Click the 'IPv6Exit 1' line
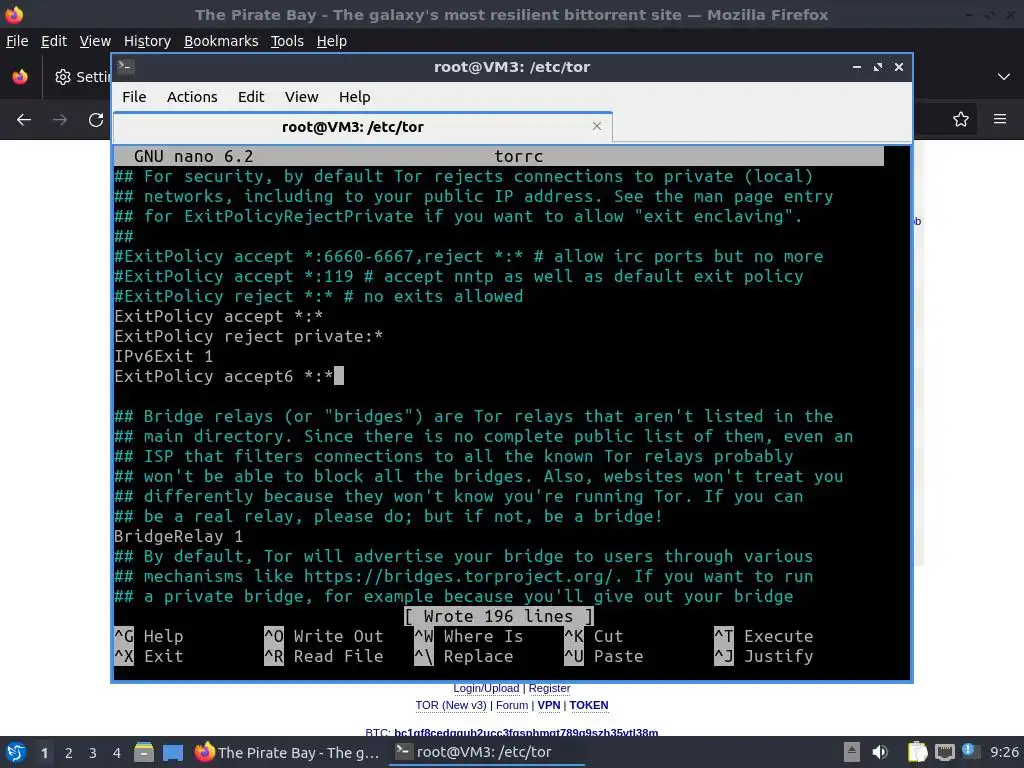The height and width of the screenshot is (768, 1024). pyautogui.click(x=163, y=356)
